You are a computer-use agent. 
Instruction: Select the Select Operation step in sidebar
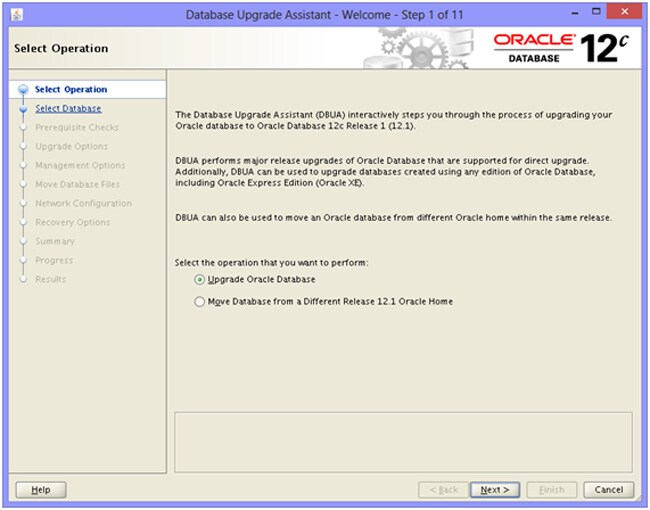[71, 90]
